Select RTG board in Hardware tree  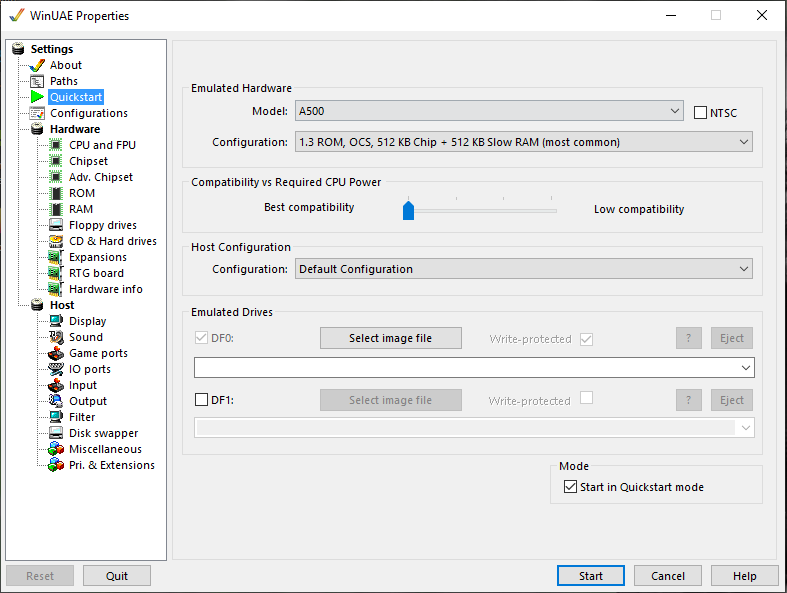96,273
